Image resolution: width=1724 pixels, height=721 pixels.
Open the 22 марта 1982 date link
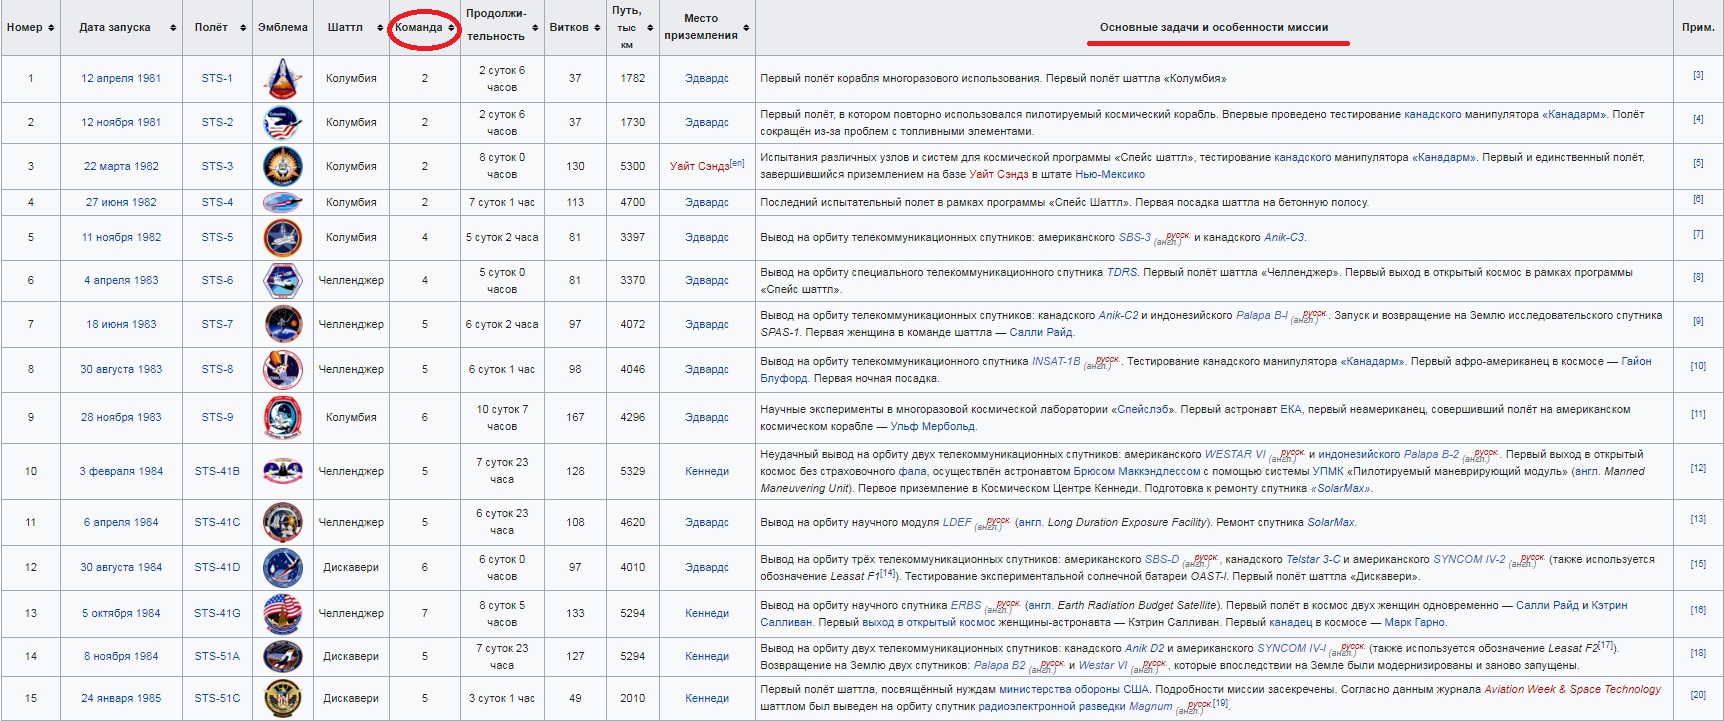coord(121,166)
